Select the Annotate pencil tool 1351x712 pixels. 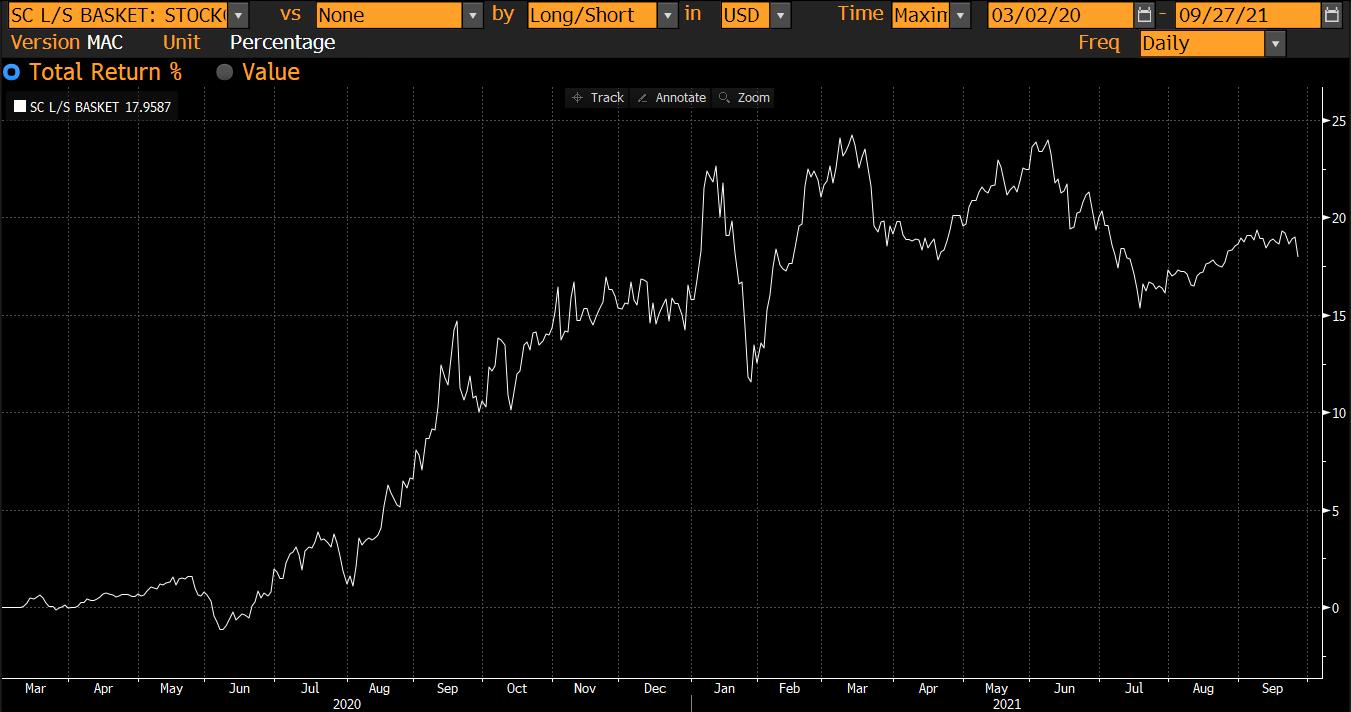[671, 97]
